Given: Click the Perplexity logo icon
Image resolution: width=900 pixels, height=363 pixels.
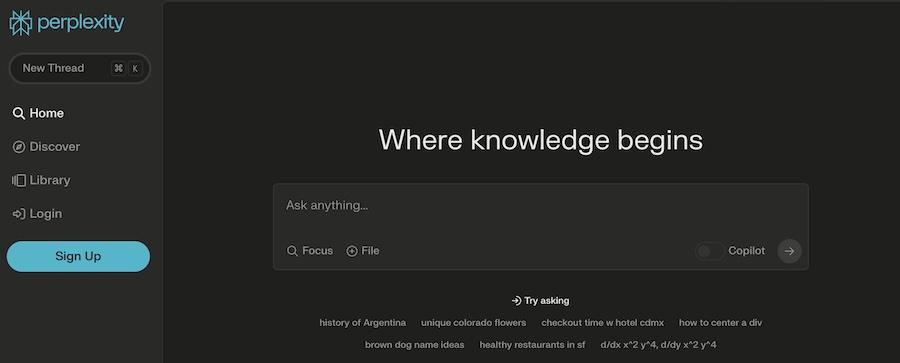Looking at the screenshot, I should (x=21, y=23).
